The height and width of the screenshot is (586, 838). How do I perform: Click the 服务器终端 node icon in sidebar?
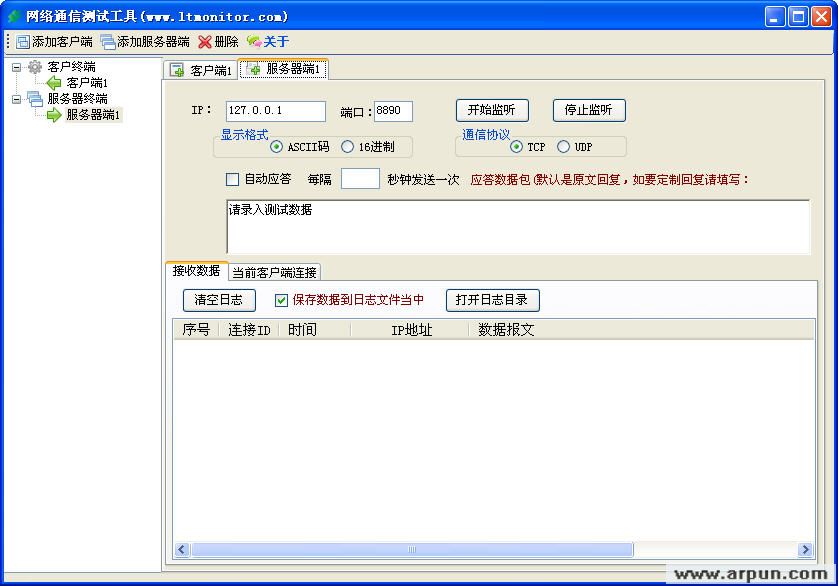(37, 98)
